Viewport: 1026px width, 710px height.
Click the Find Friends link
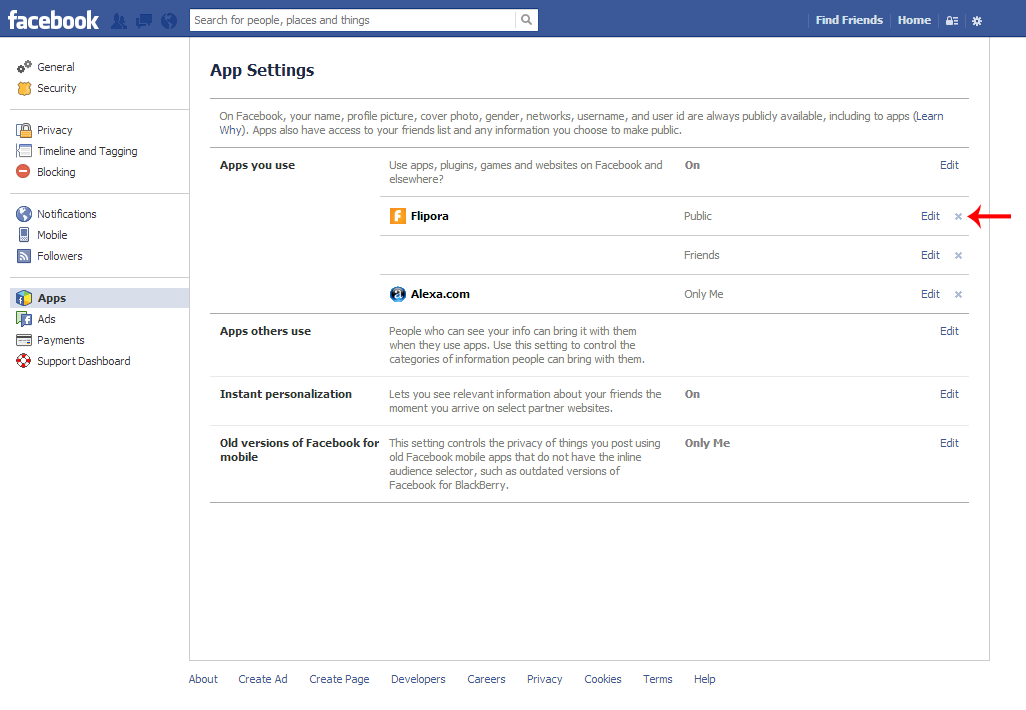click(x=849, y=20)
